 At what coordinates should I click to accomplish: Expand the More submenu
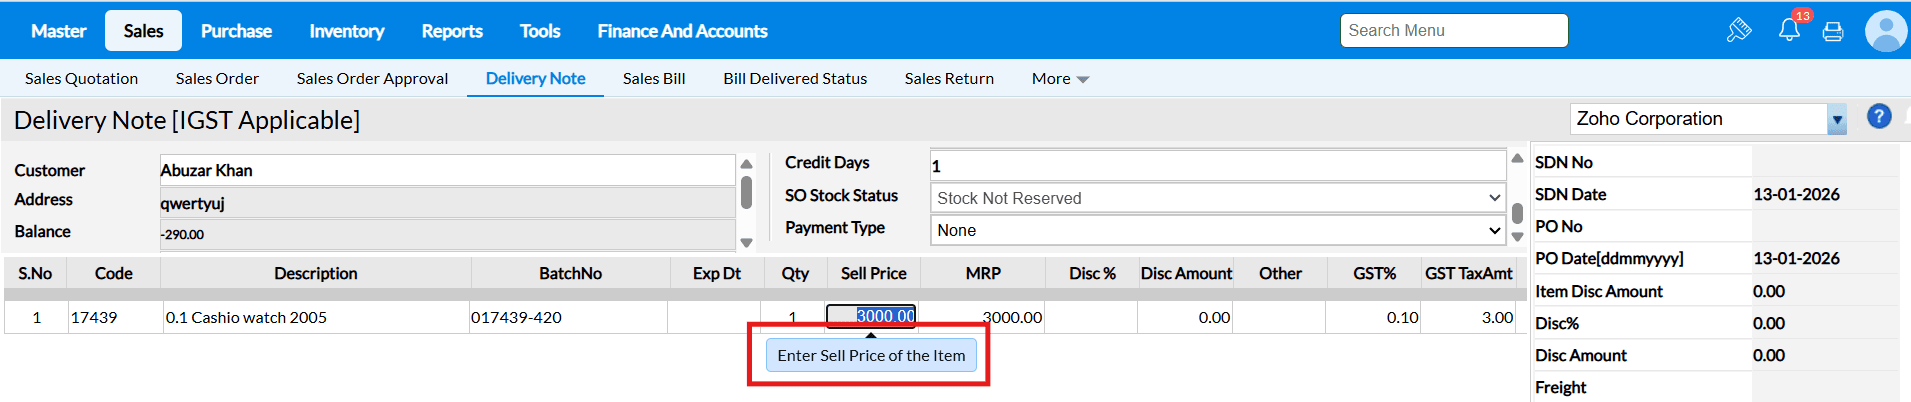(1060, 78)
